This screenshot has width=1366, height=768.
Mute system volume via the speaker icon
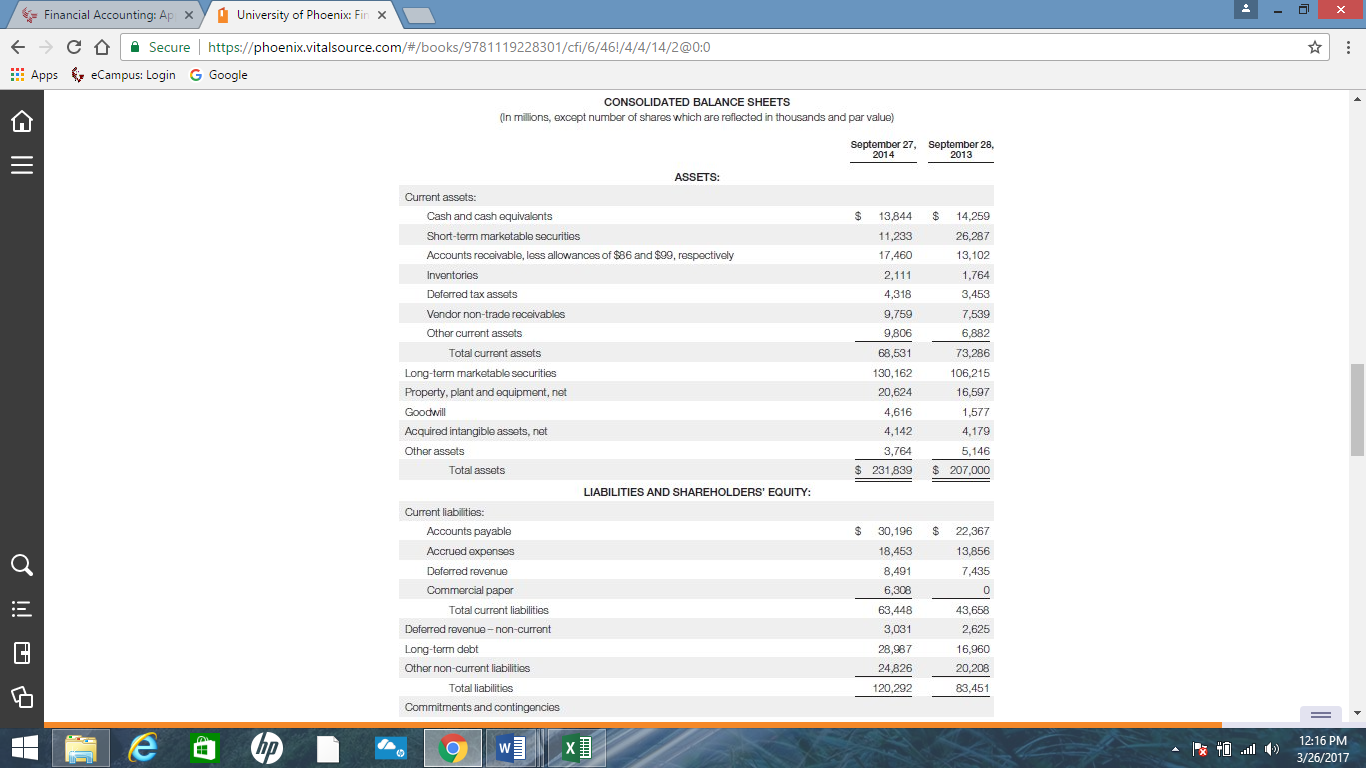[1272, 748]
